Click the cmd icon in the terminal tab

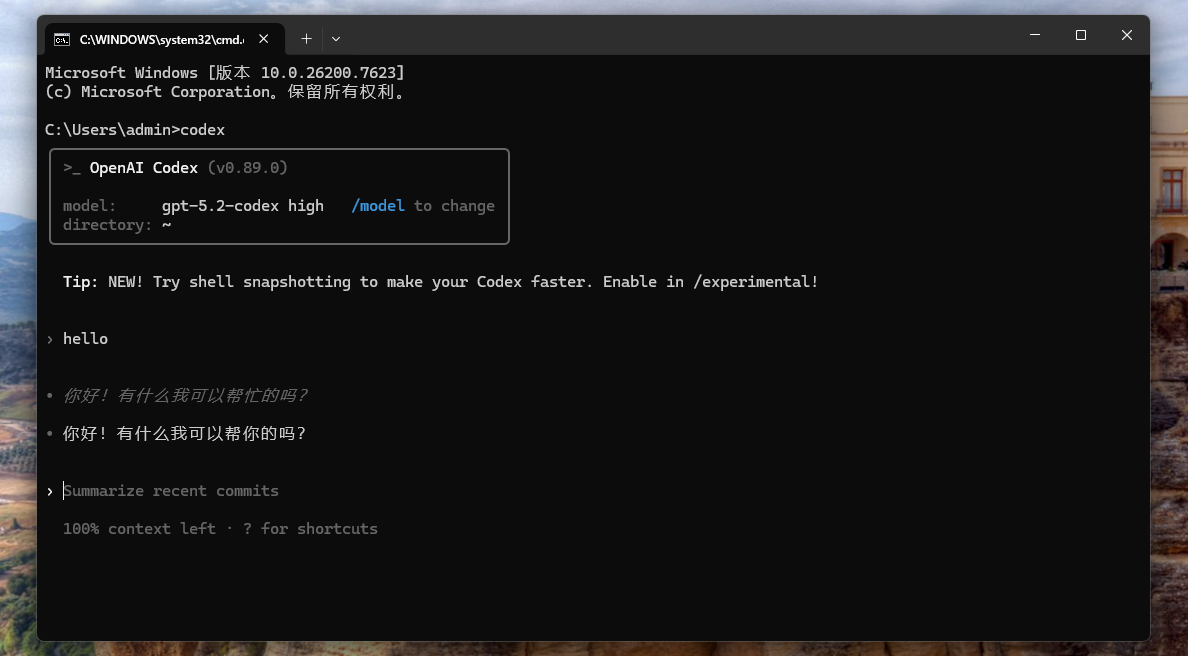point(62,39)
